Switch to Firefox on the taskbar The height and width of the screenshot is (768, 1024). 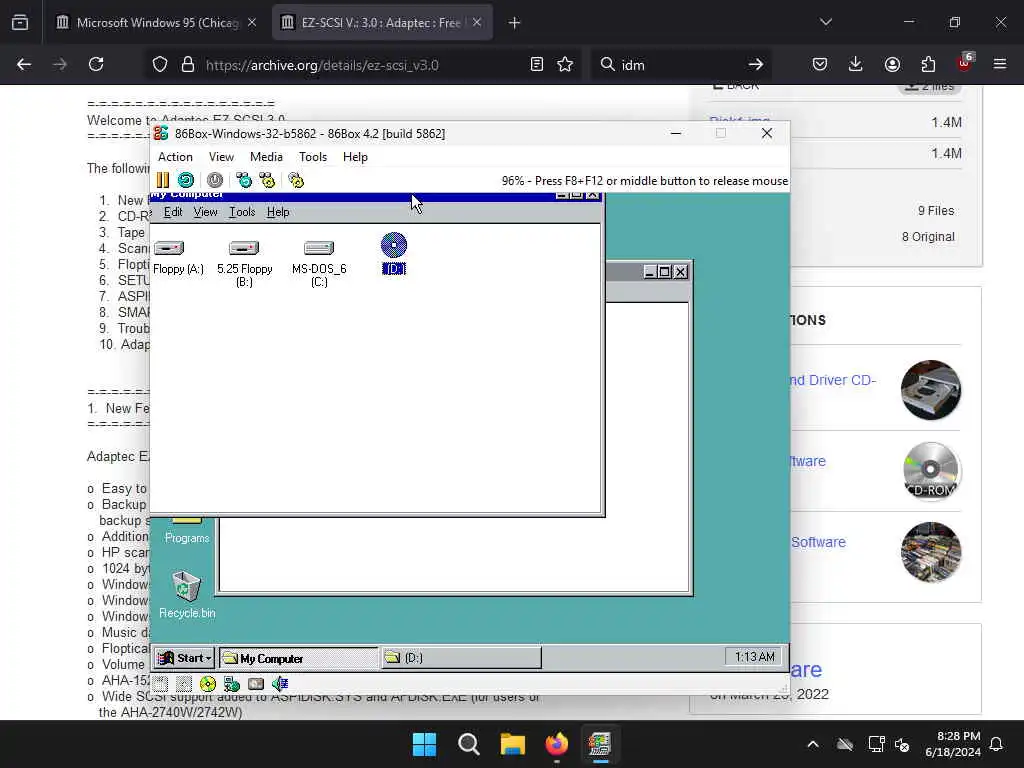tap(557, 744)
